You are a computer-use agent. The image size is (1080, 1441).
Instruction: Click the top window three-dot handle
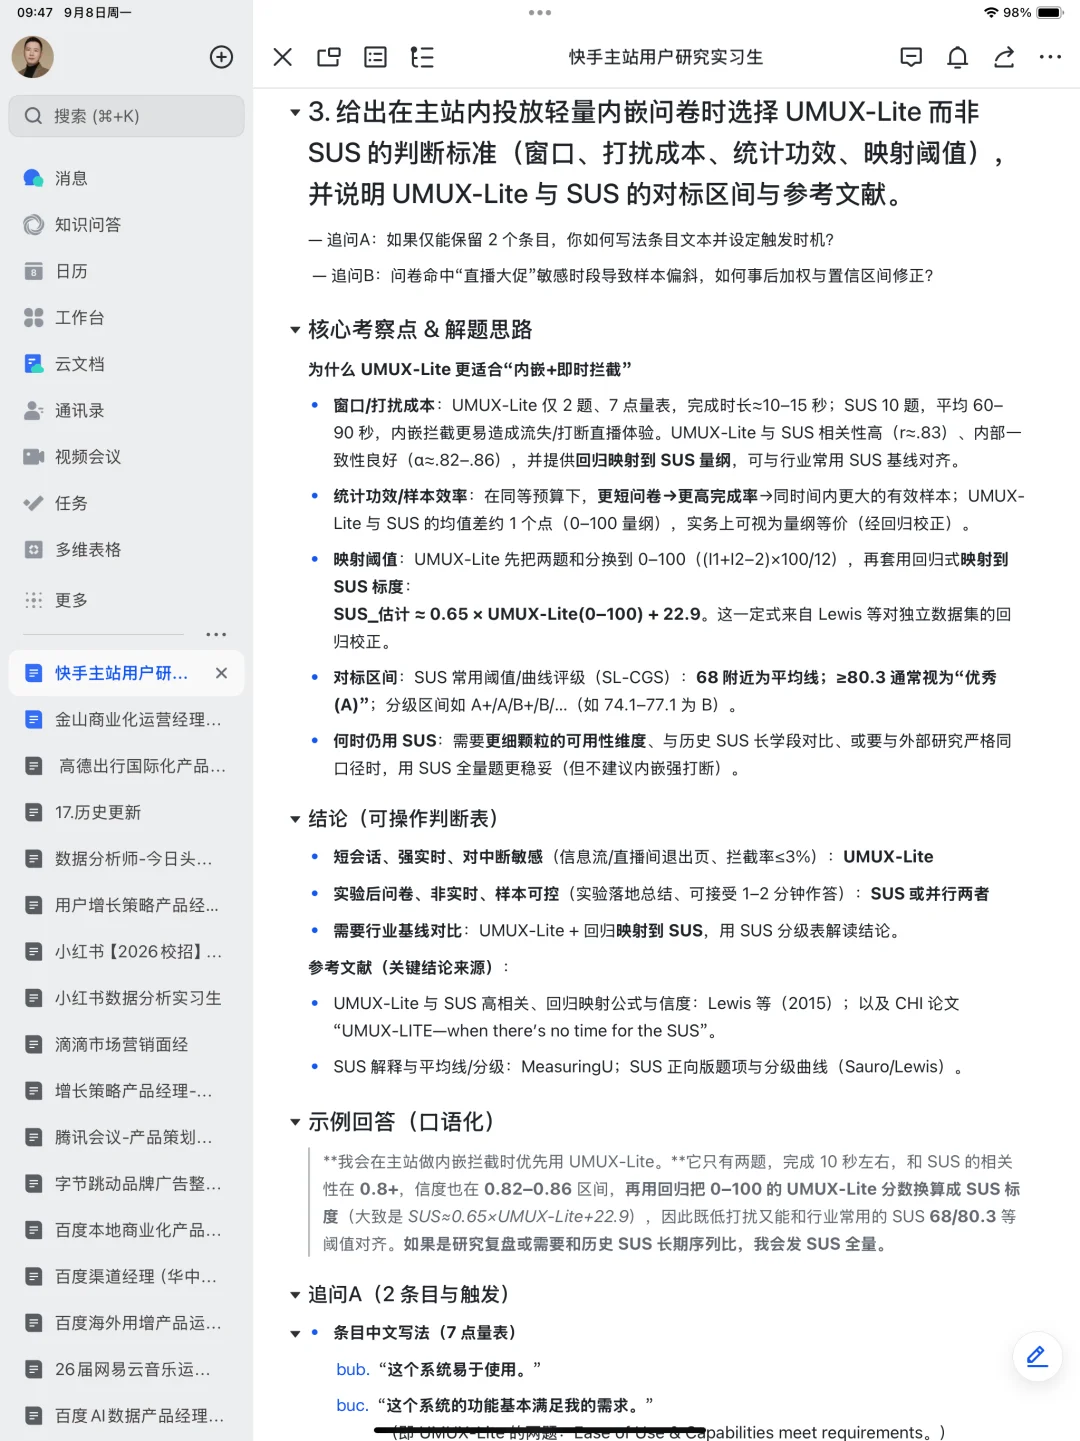point(540,13)
